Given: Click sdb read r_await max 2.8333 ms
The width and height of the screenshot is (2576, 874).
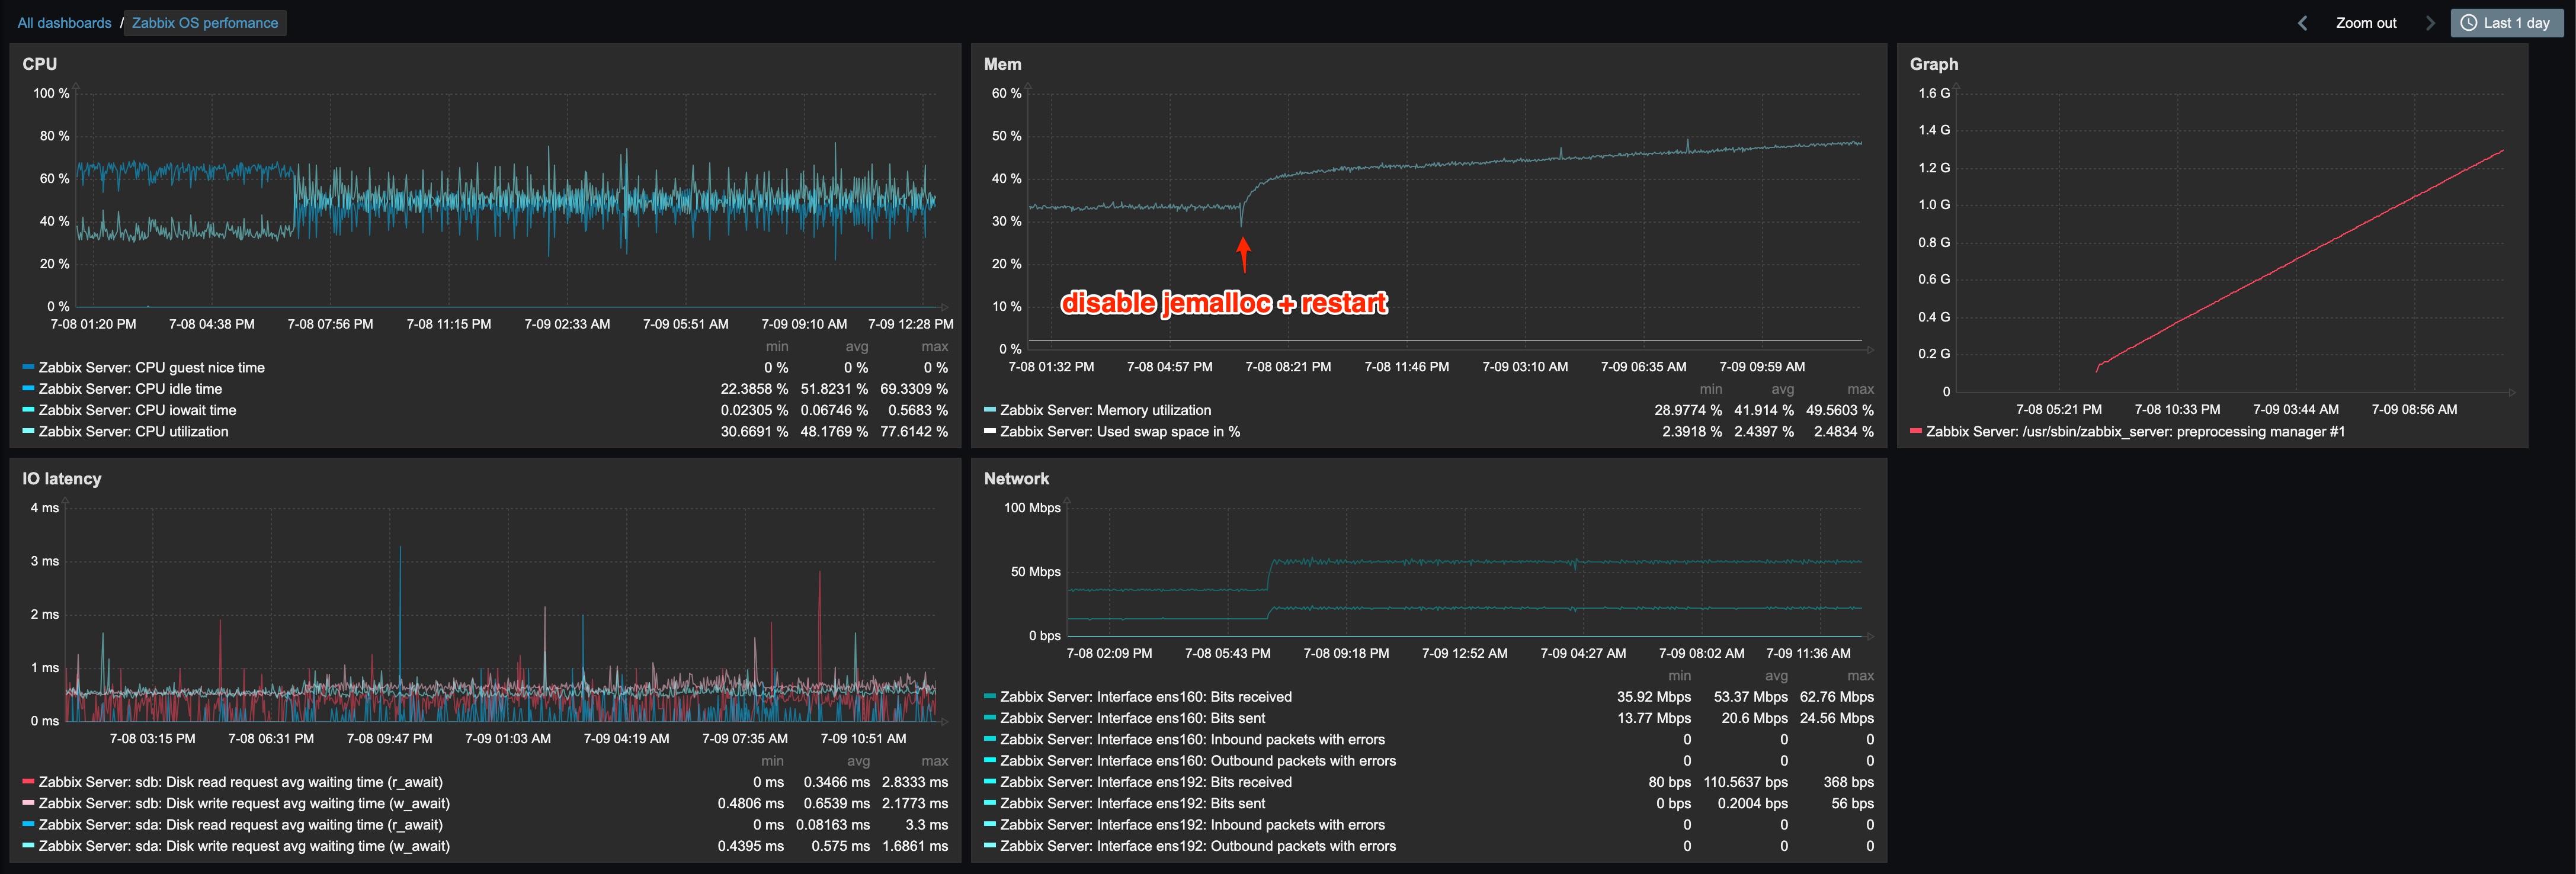Looking at the screenshot, I should pyautogui.click(x=915, y=782).
